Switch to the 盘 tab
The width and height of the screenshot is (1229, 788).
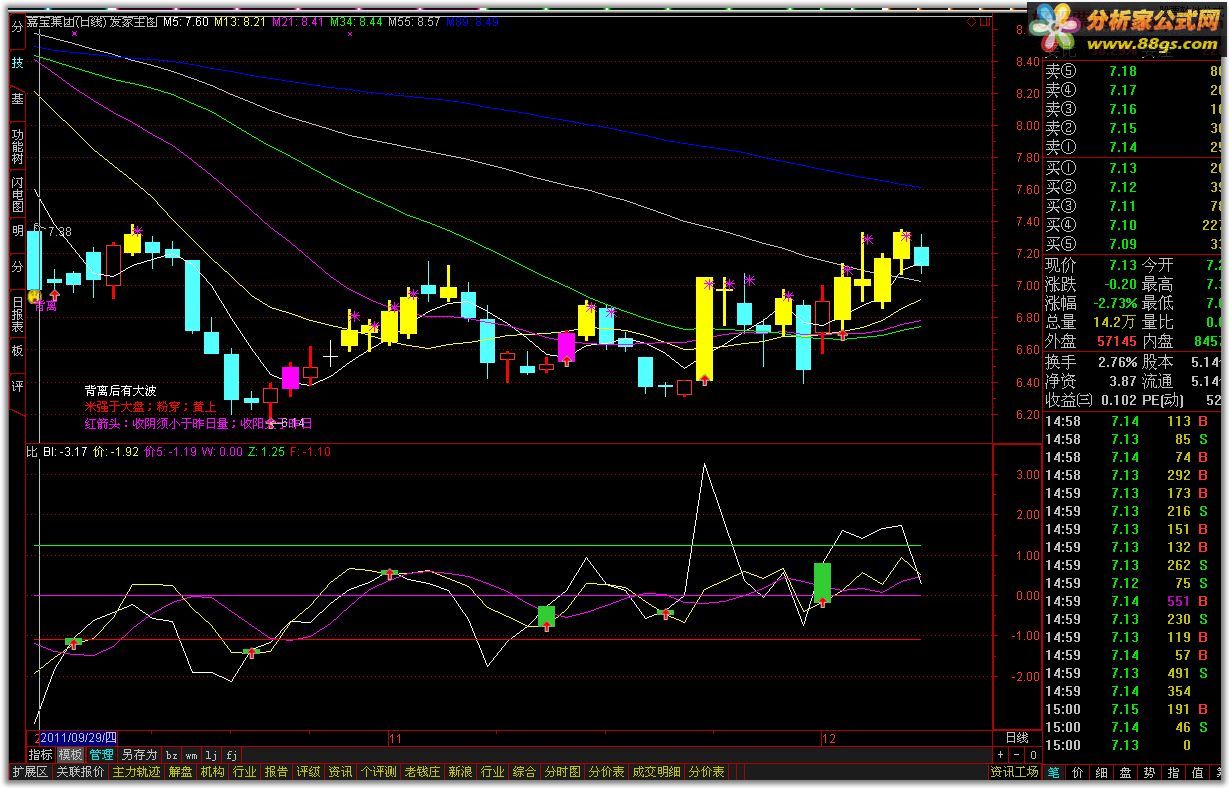pos(1126,772)
